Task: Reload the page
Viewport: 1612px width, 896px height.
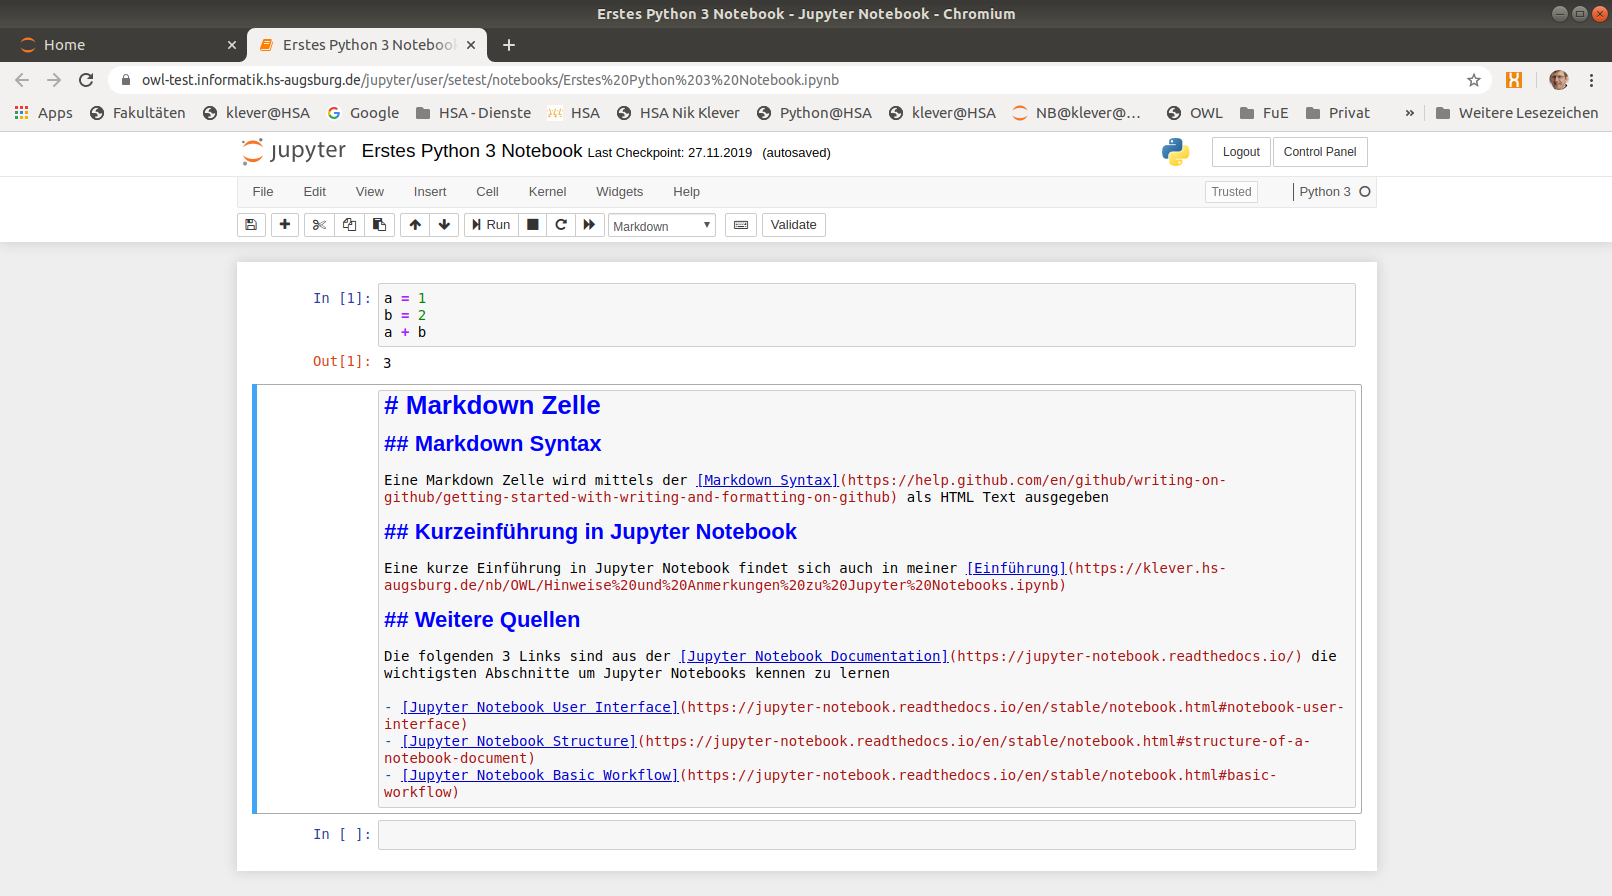Action: coord(86,80)
